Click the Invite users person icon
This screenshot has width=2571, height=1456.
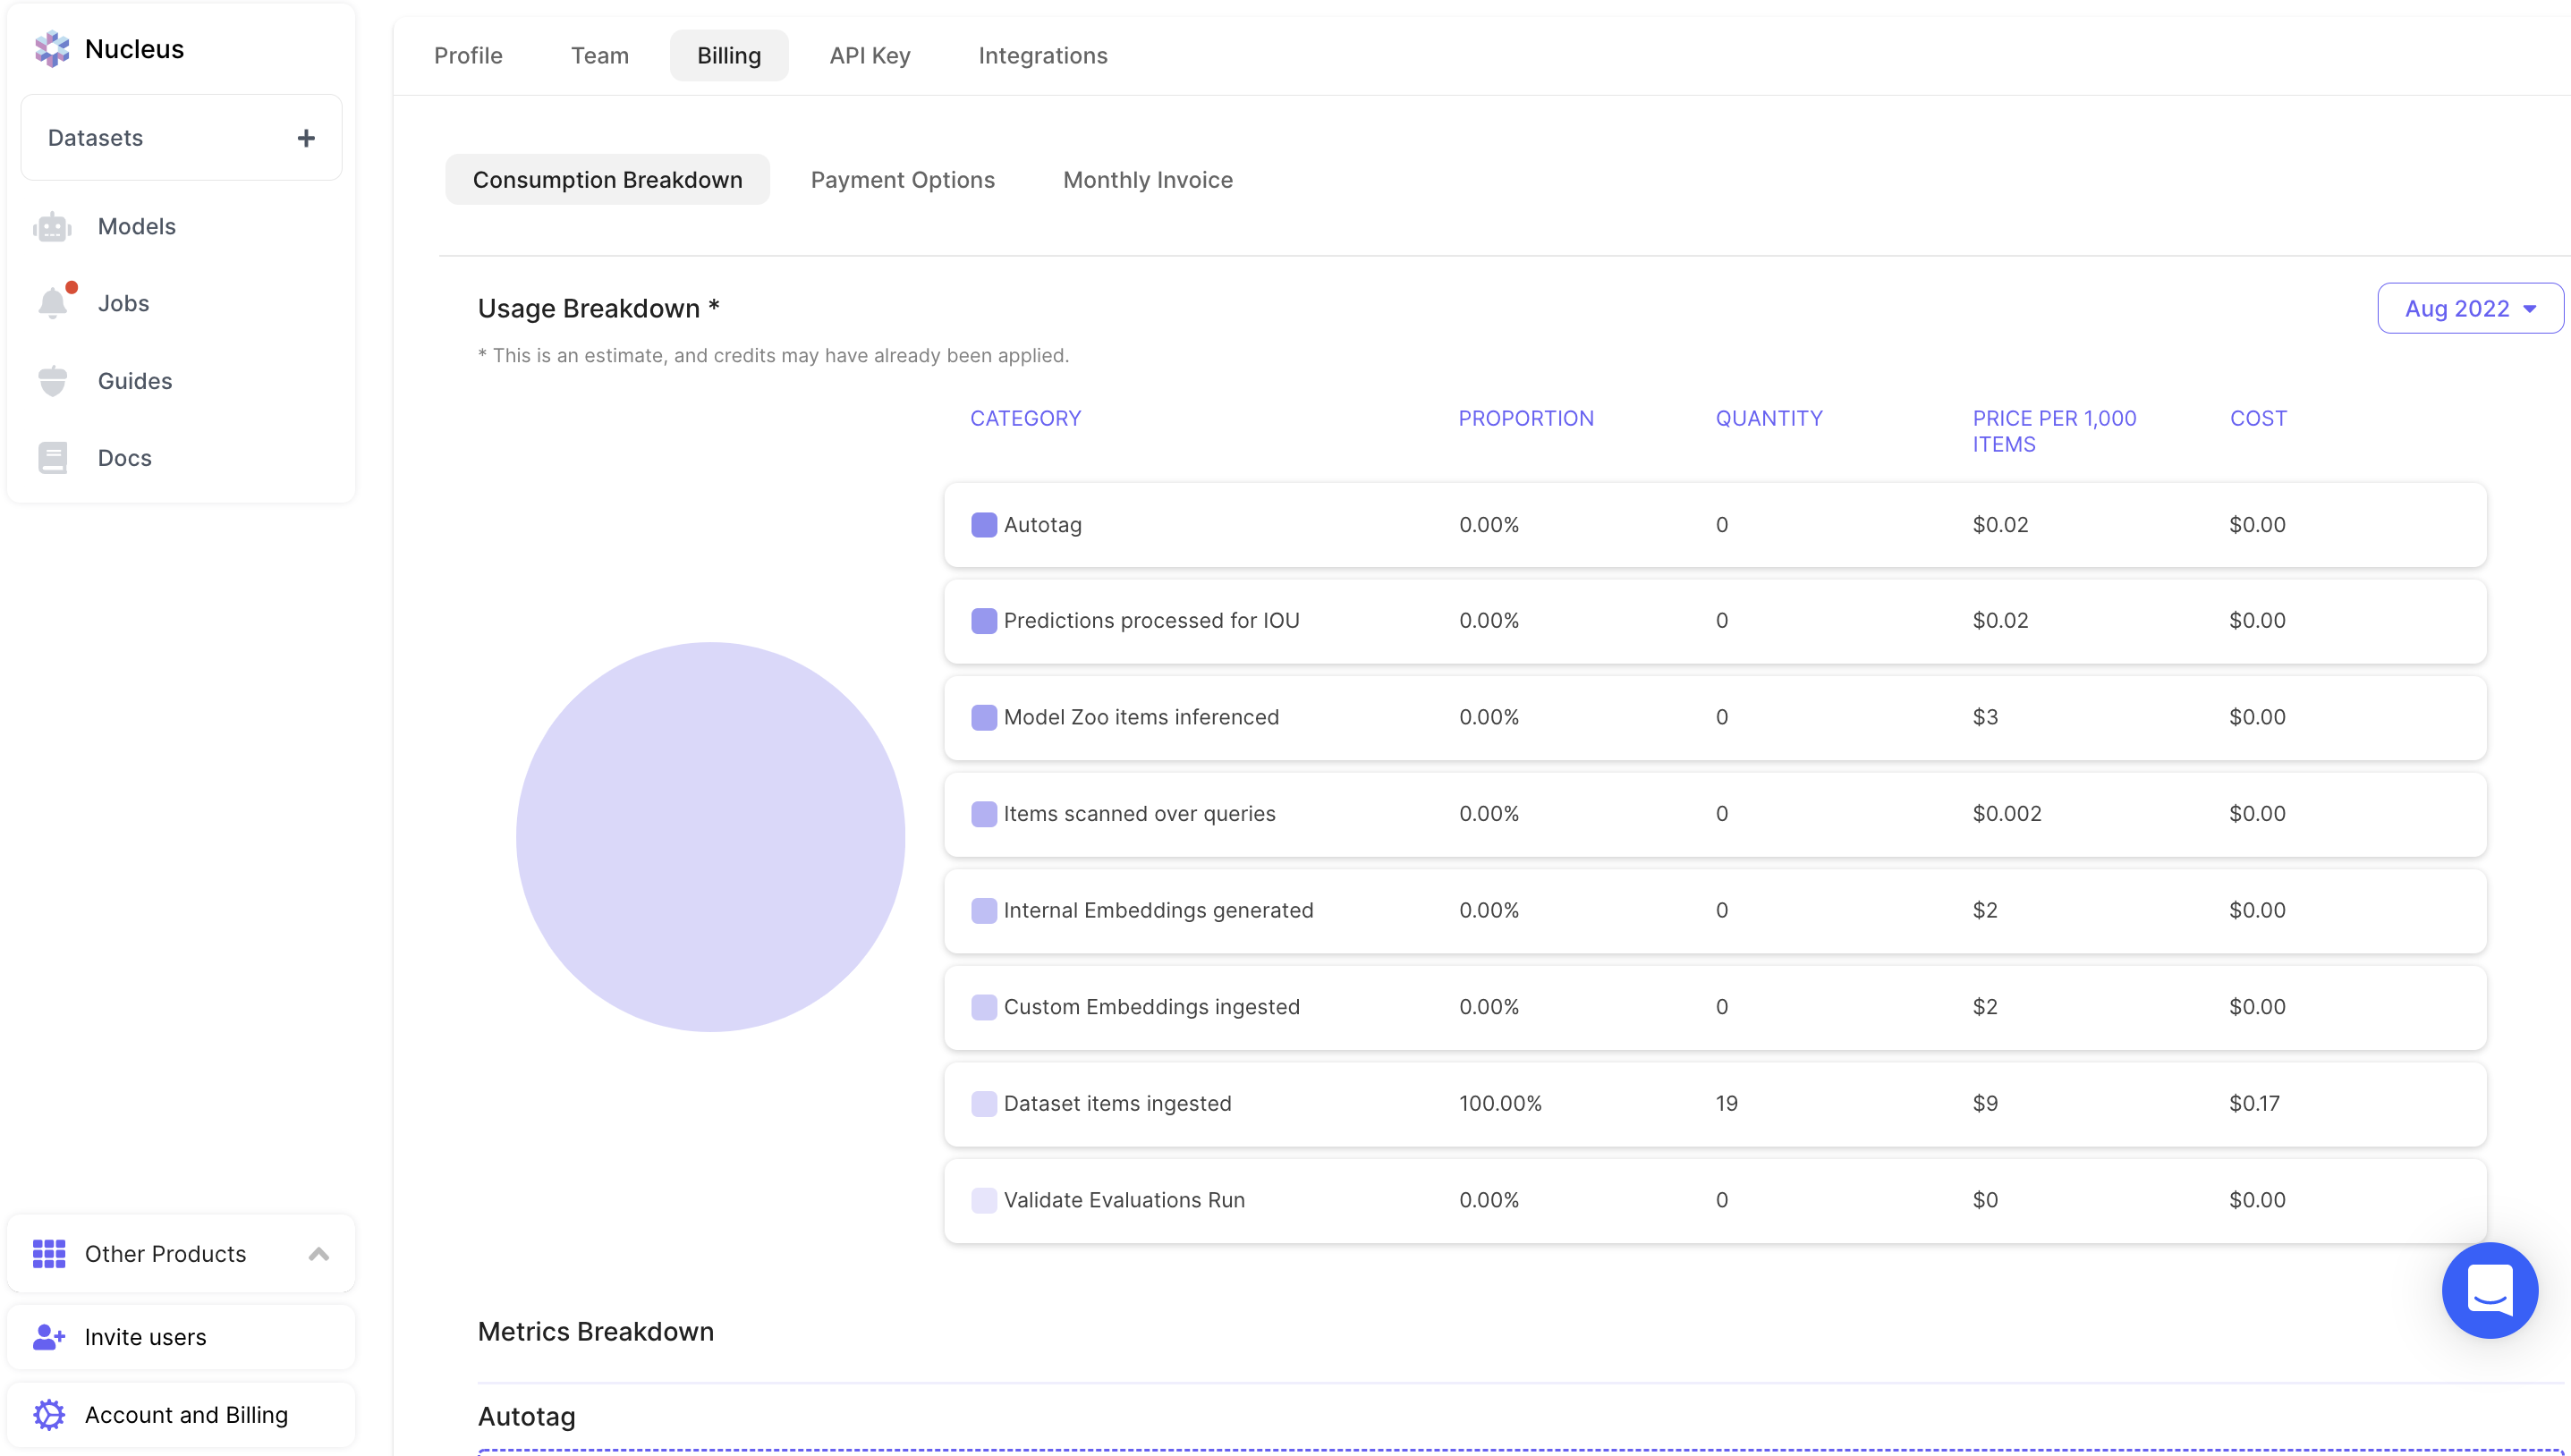(x=48, y=1337)
